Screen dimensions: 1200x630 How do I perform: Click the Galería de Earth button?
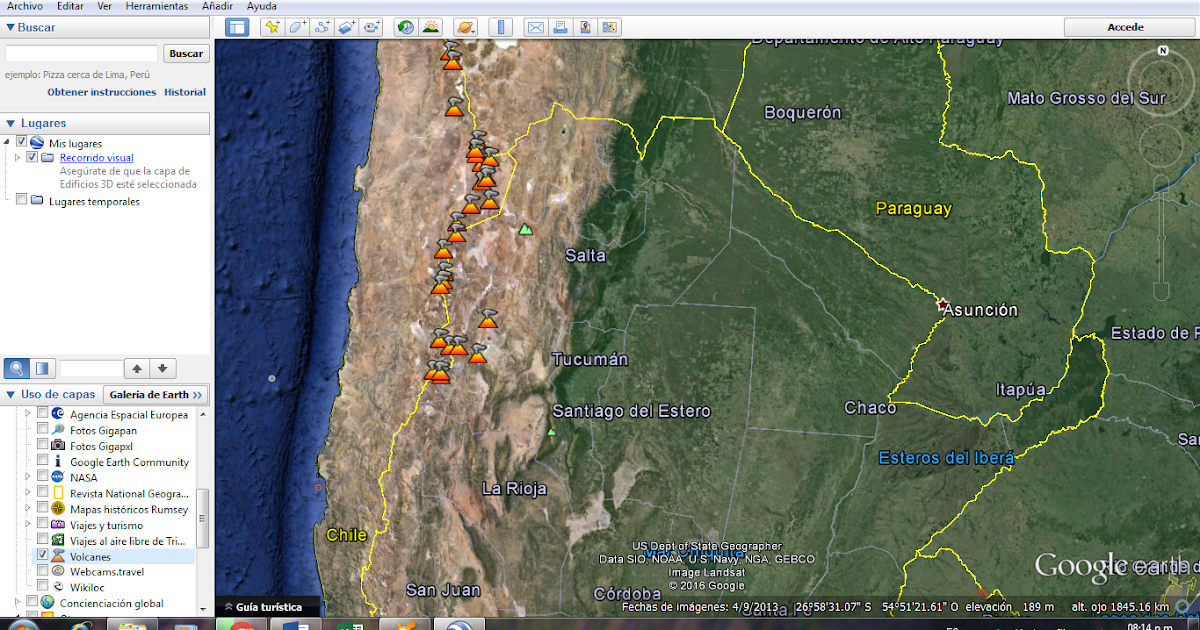pos(155,394)
